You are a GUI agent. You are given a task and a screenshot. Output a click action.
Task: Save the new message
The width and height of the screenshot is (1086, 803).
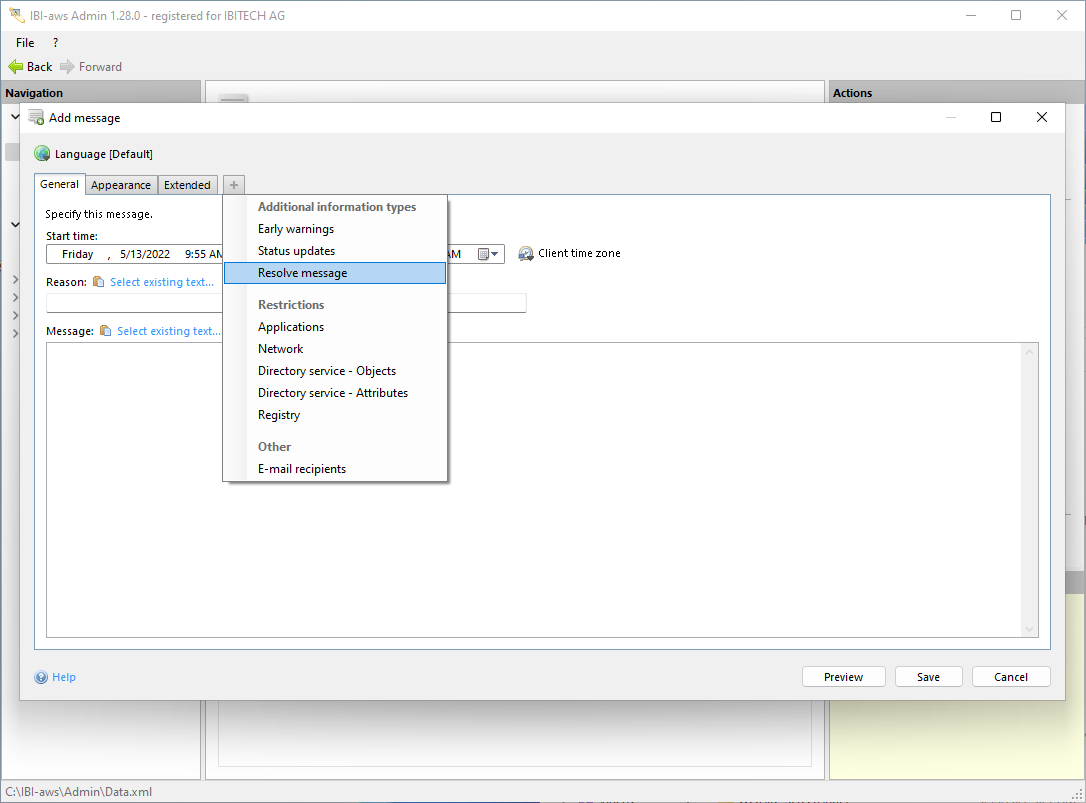[928, 677]
